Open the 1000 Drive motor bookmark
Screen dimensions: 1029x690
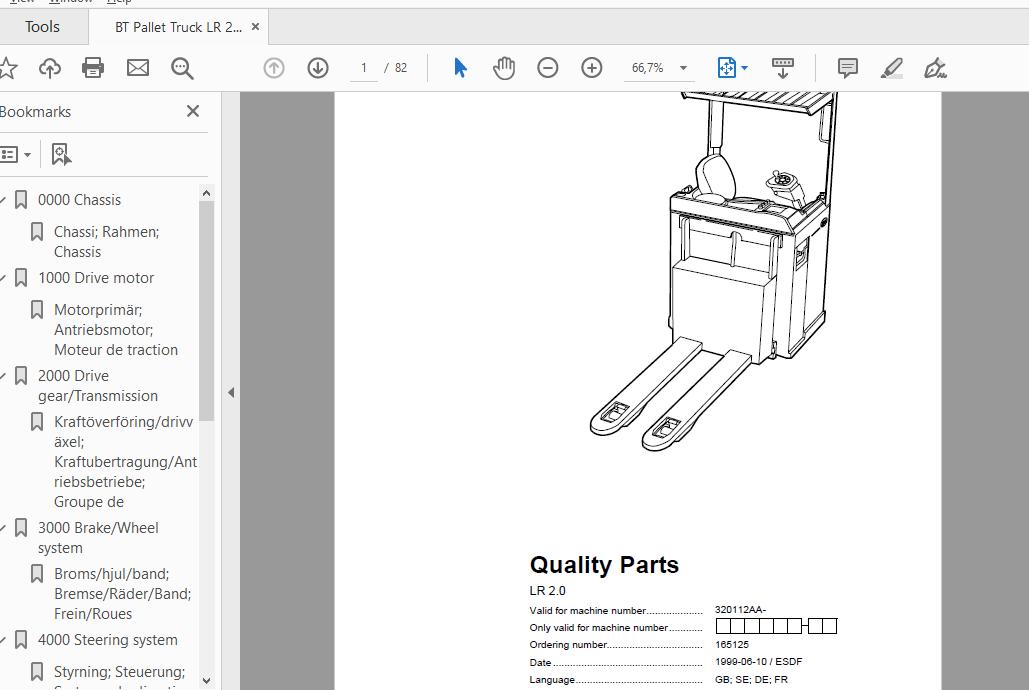click(x=96, y=278)
